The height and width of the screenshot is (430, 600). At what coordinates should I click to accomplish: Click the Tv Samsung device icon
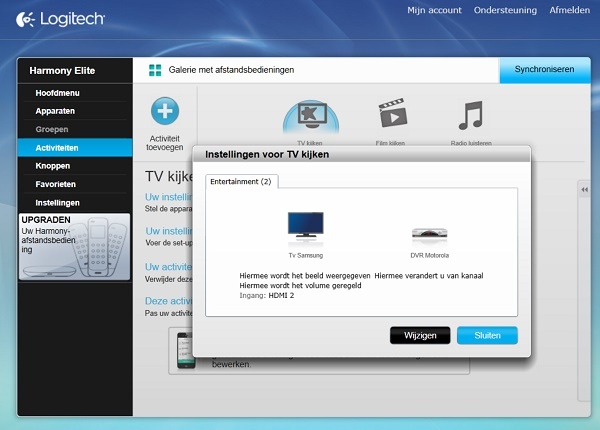coord(305,226)
